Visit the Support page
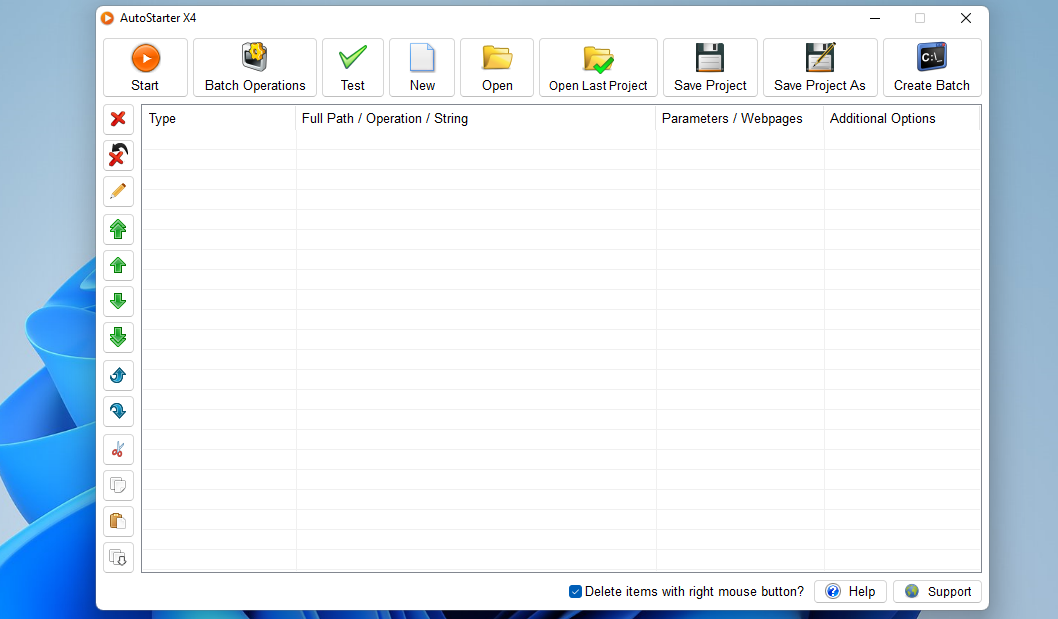Screen dimensions: 1058x619 coord(937,591)
